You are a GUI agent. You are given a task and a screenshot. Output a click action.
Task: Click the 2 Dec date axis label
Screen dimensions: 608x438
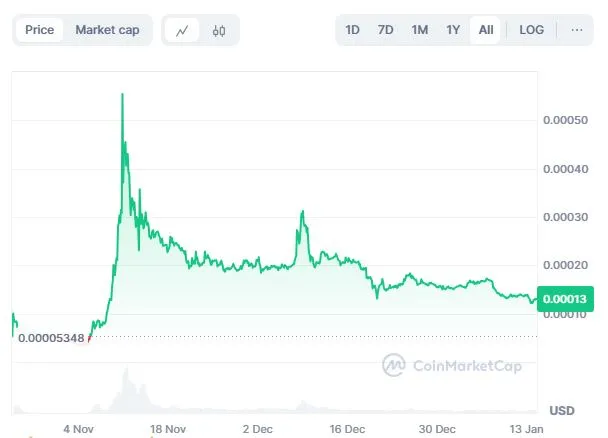(x=257, y=429)
